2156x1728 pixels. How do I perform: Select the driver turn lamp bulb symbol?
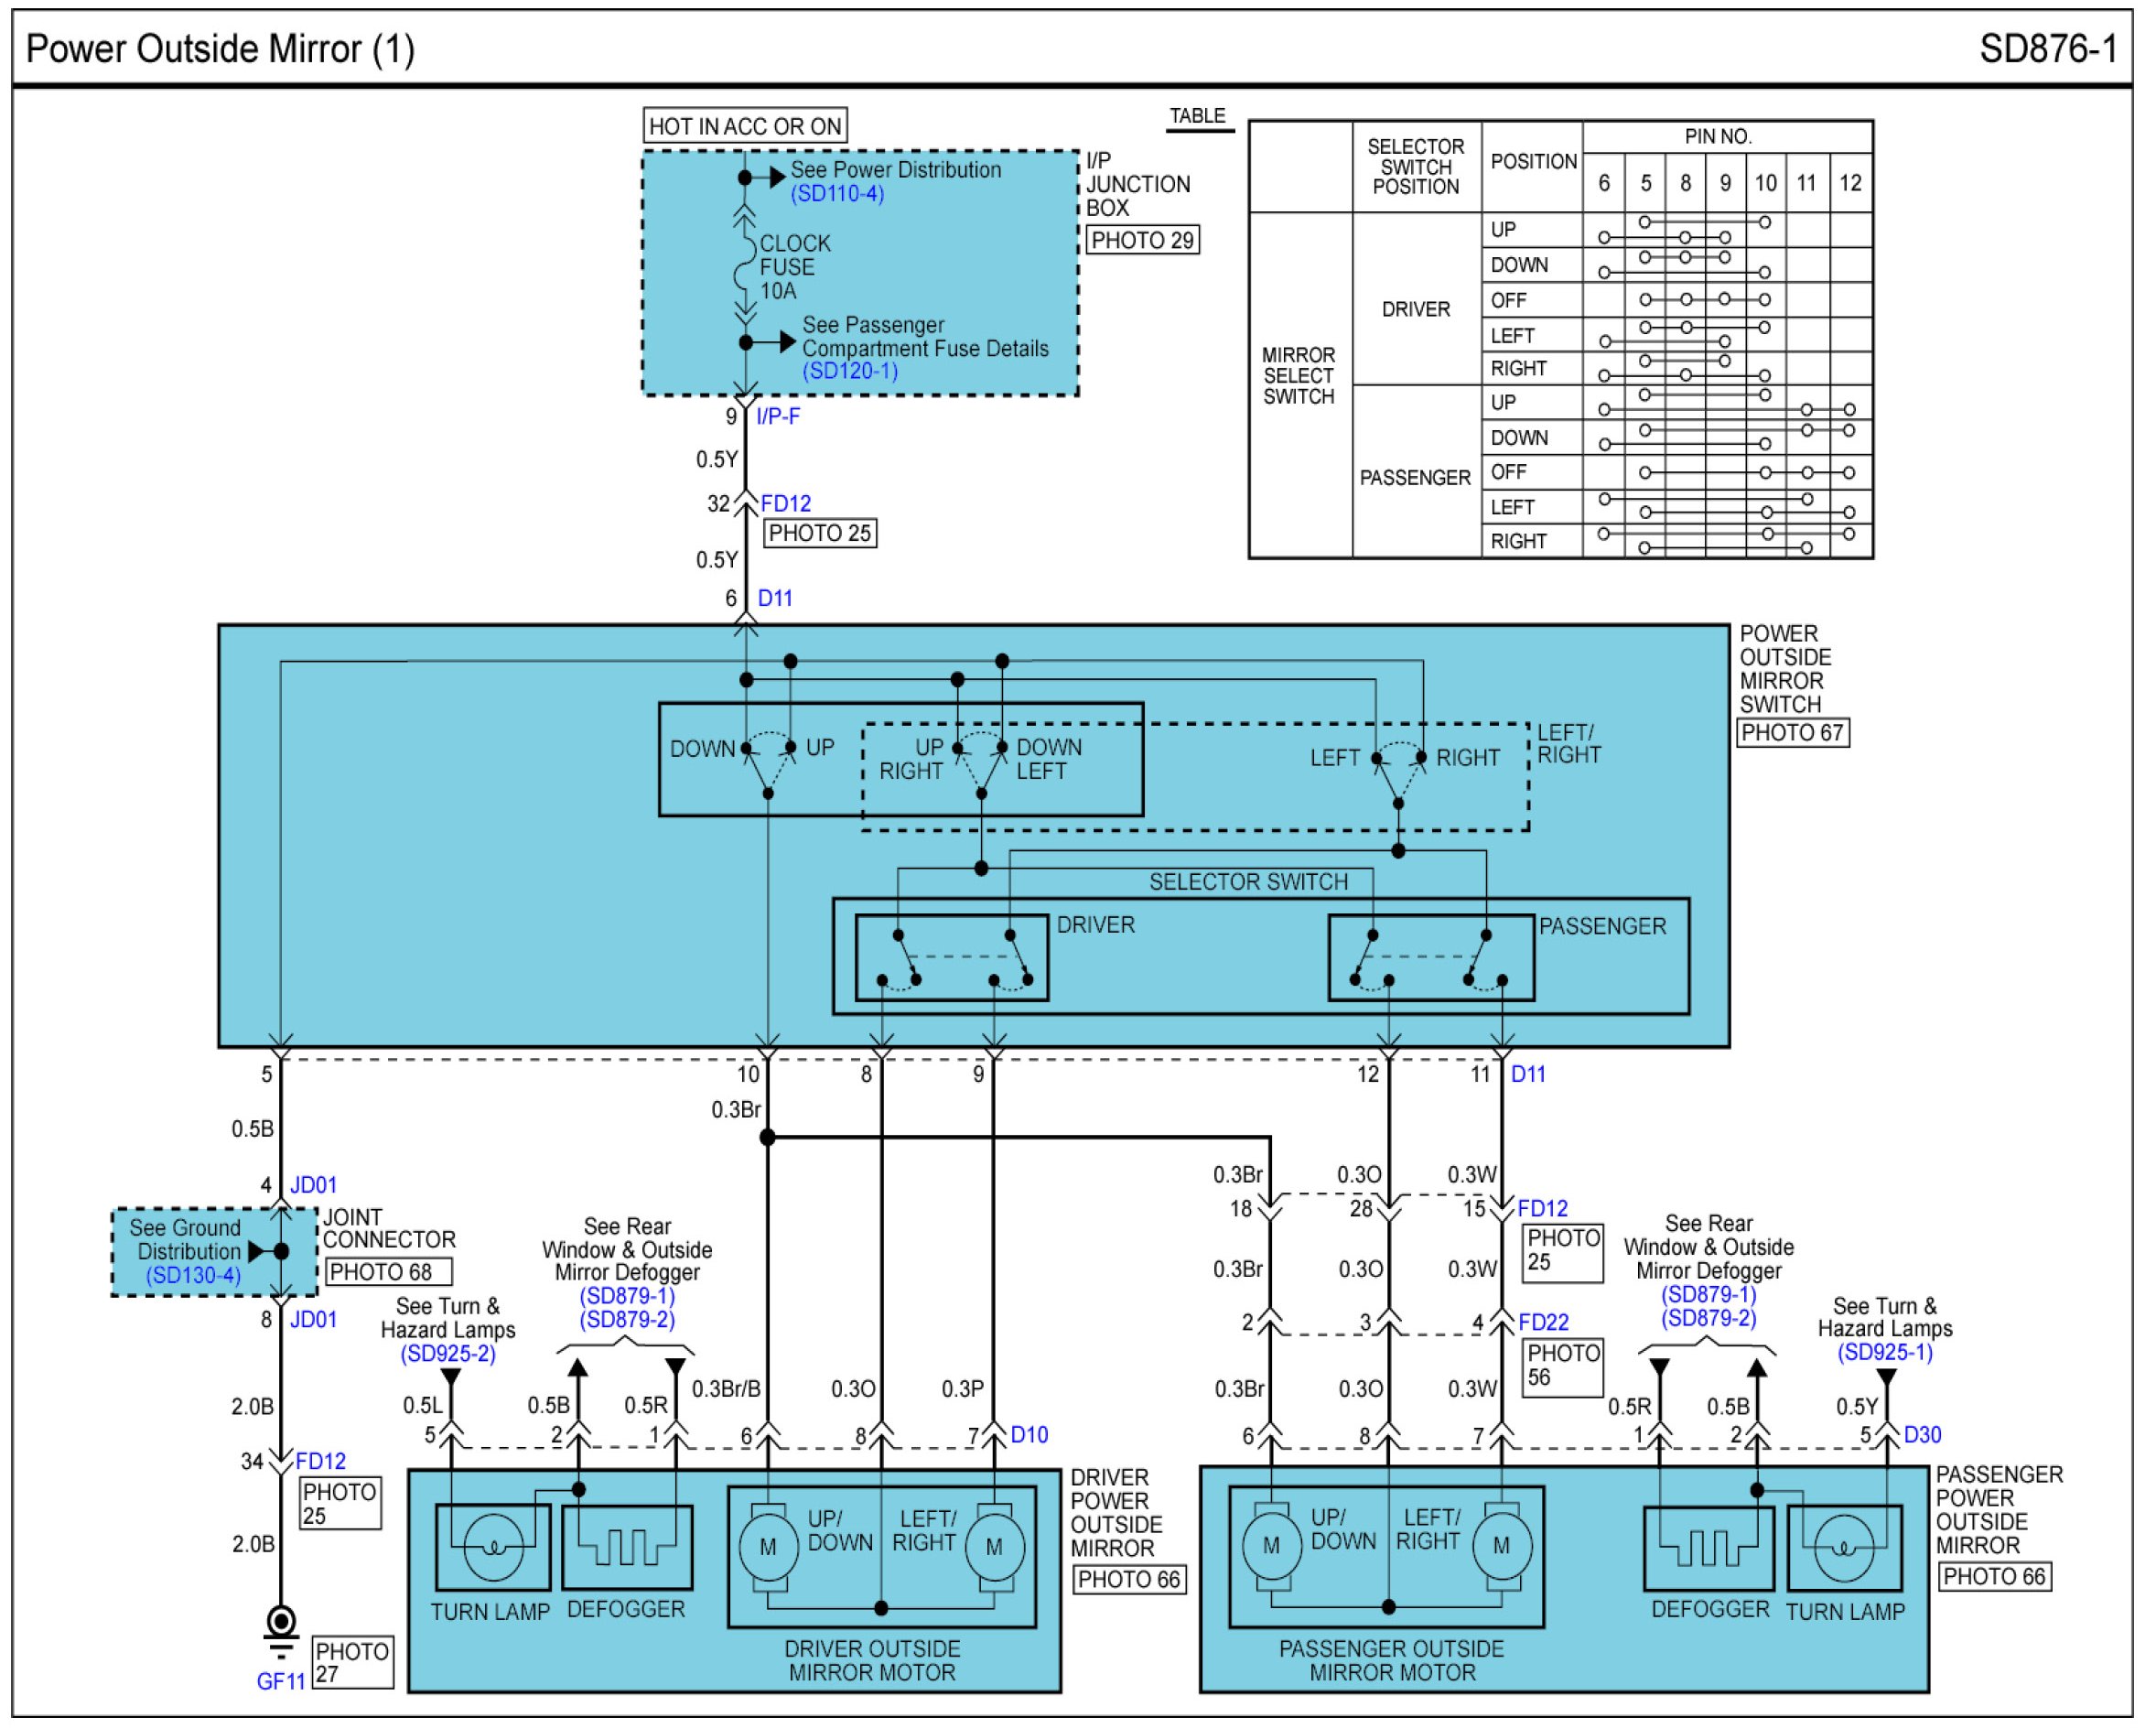(494, 1548)
